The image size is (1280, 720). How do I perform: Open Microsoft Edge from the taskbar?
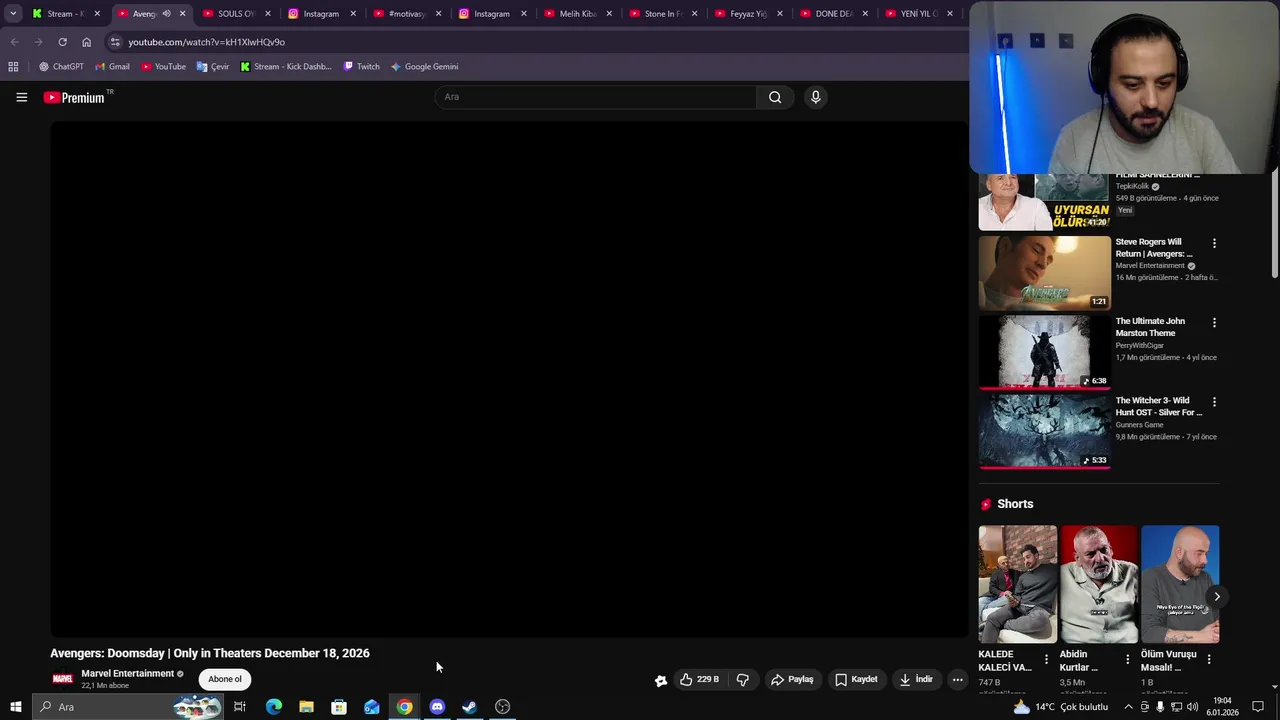click(273, 707)
